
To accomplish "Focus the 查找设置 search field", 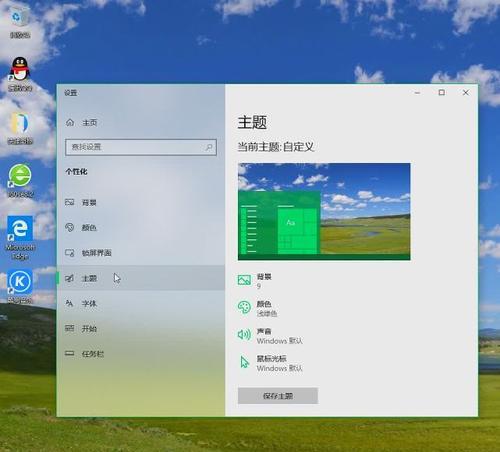I will (141, 147).
